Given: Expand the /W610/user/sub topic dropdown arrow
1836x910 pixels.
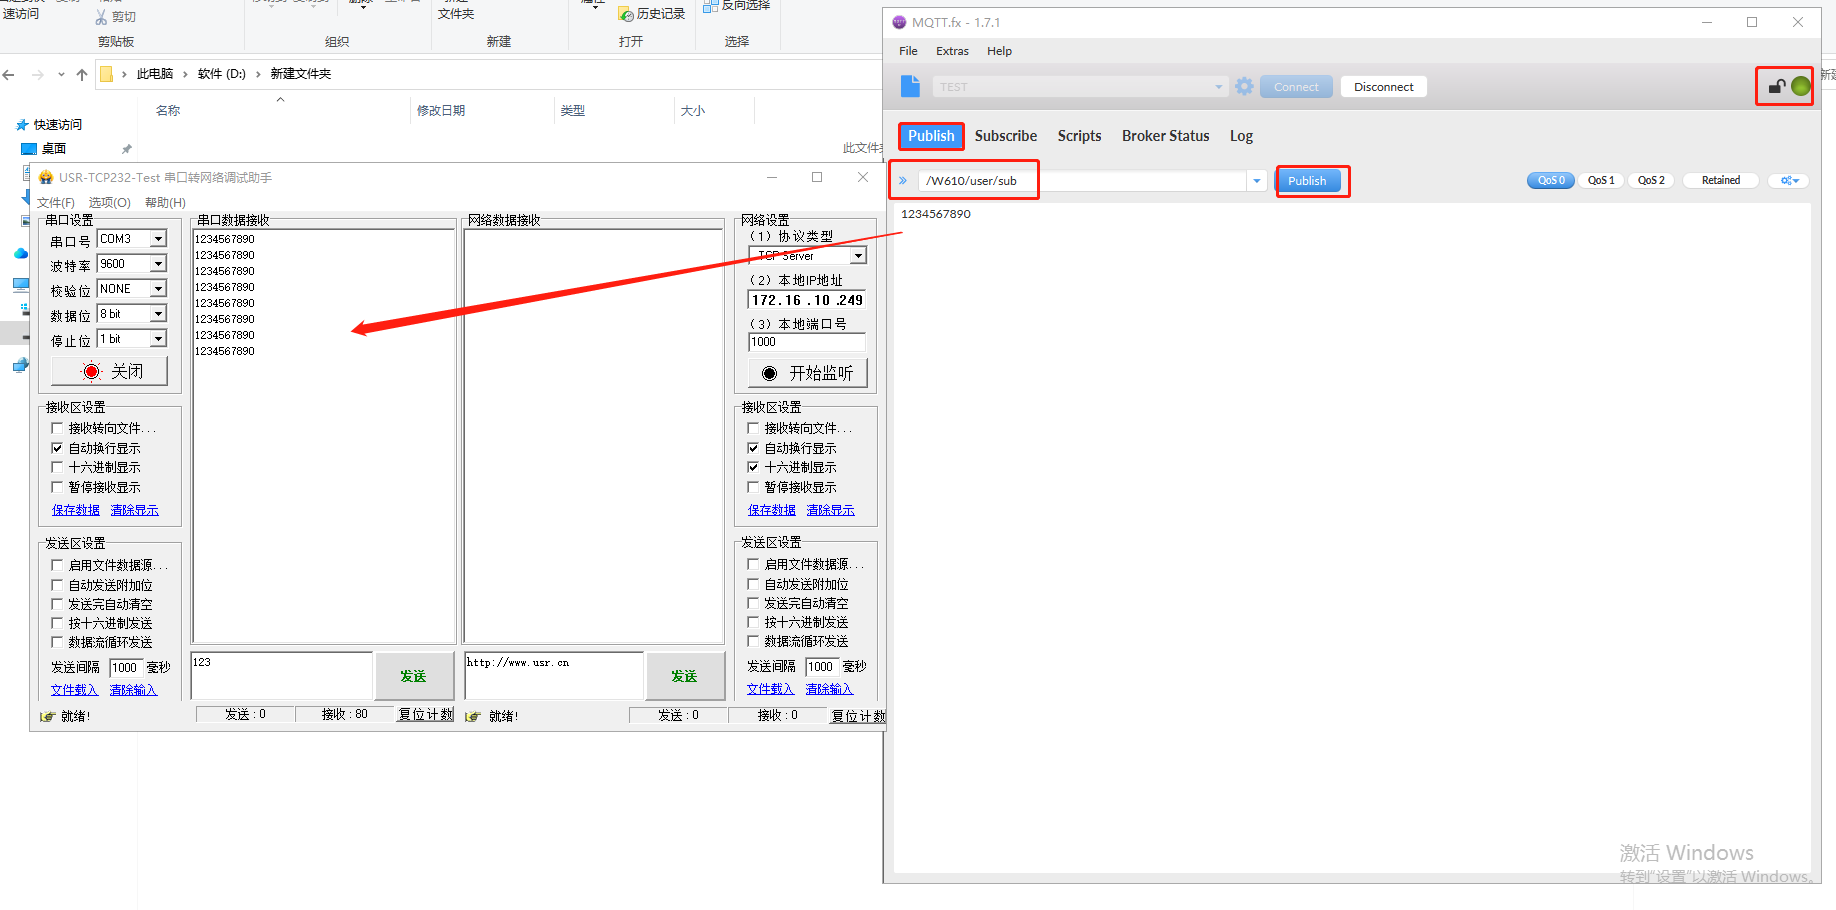Looking at the screenshot, I should [1256, 181].
